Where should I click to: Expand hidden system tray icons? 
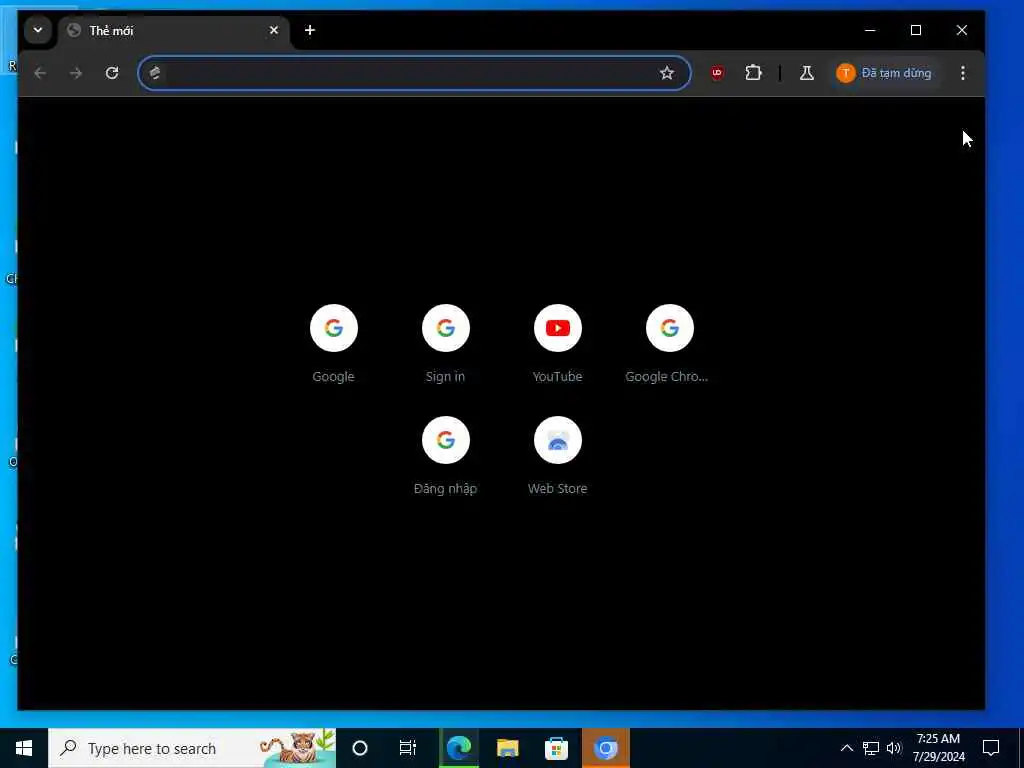click(x=846, y=748)
